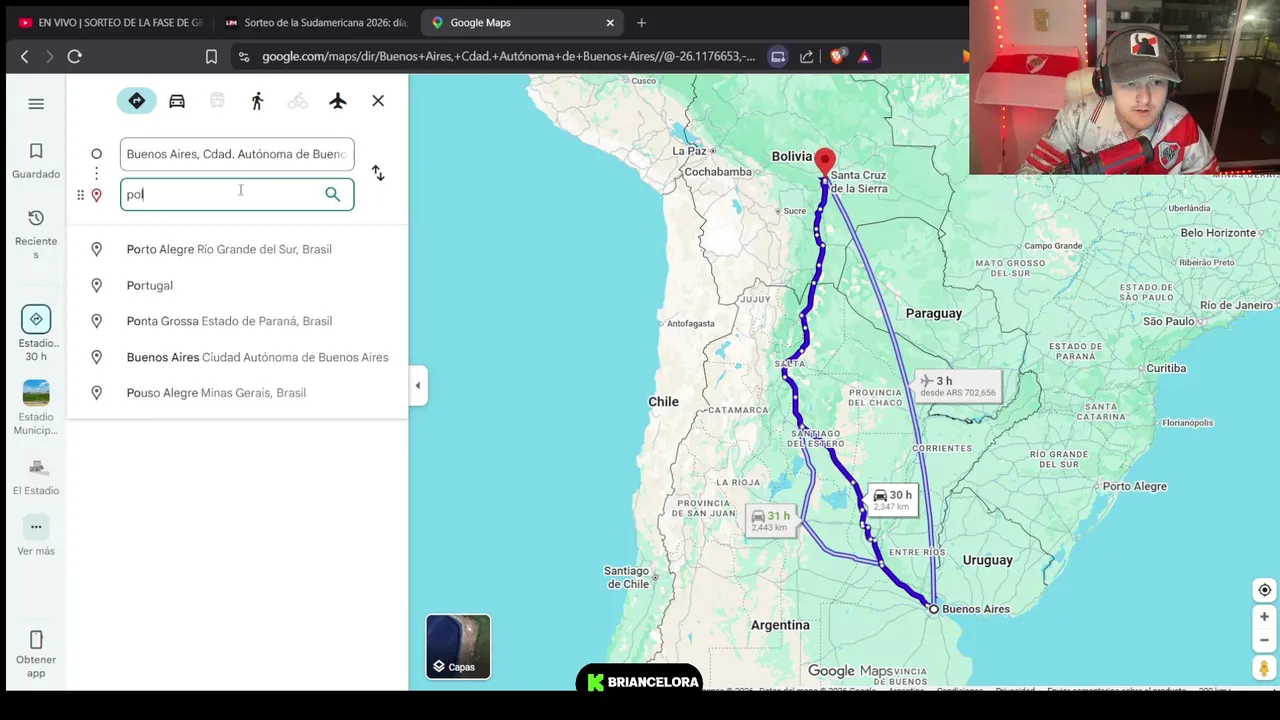The height and width of the screenshot is (720, 1280).
Task: Collapse the side panel arrow
Action: [418, 385]
